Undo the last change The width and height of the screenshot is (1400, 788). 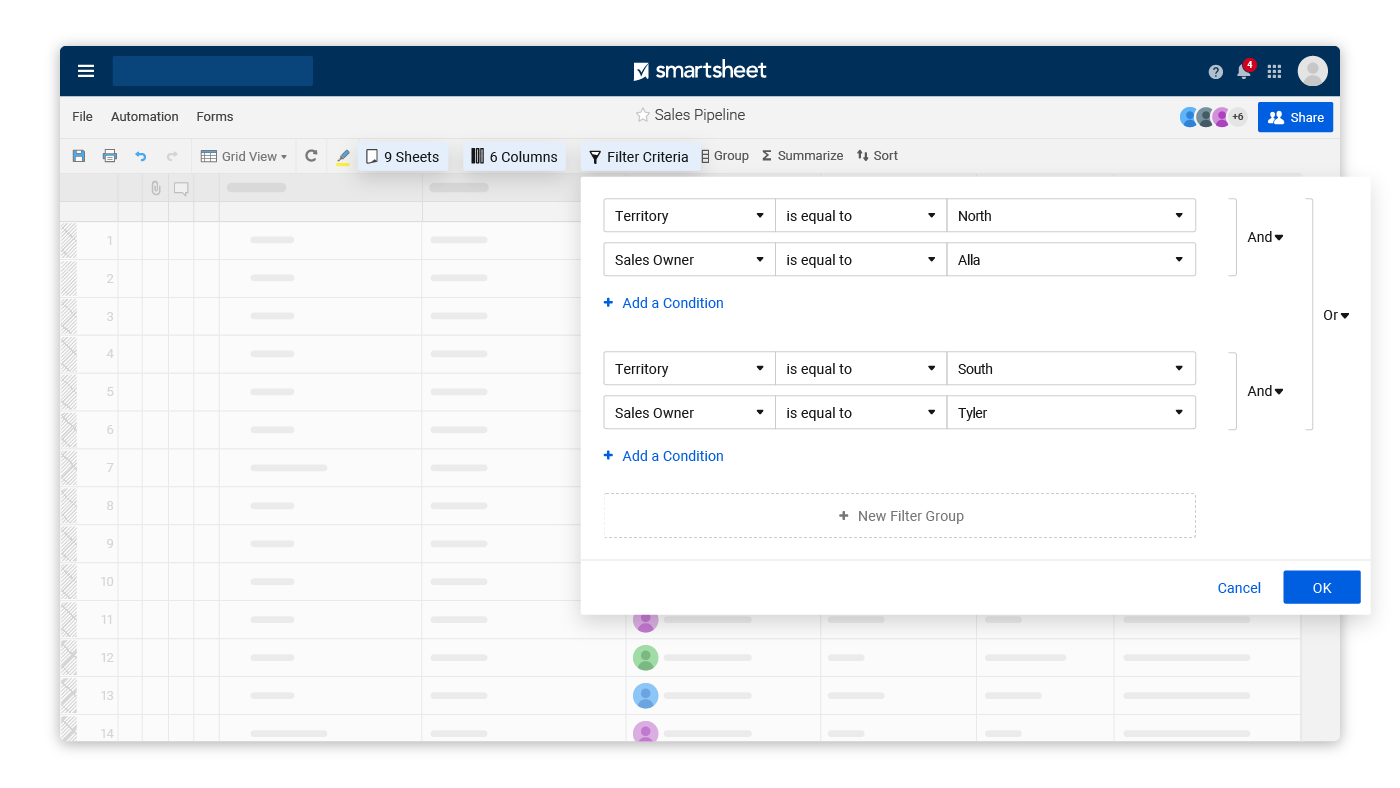pyautogui.click(x=140, y=156)
